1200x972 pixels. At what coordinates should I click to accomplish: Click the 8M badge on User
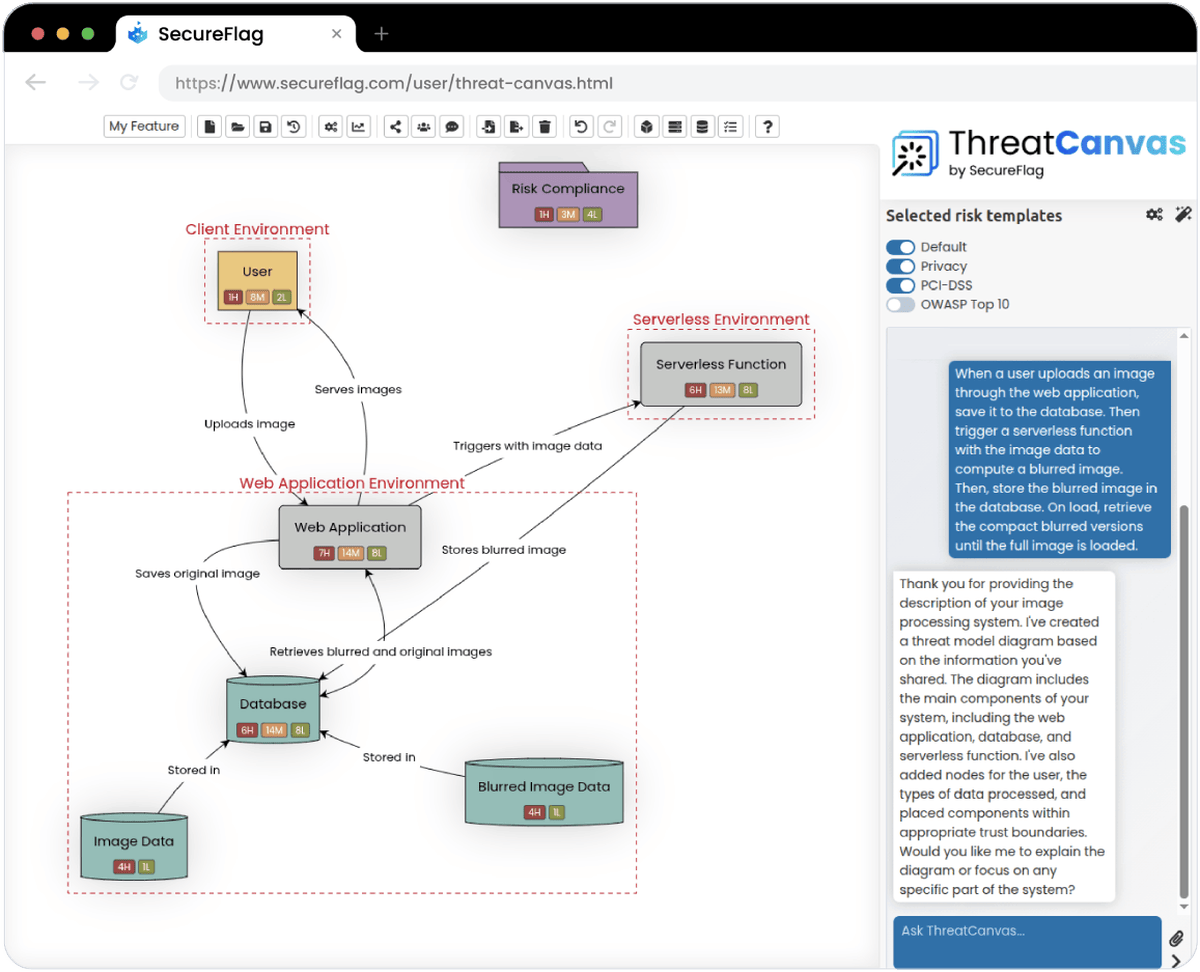[x=257, y=297]
